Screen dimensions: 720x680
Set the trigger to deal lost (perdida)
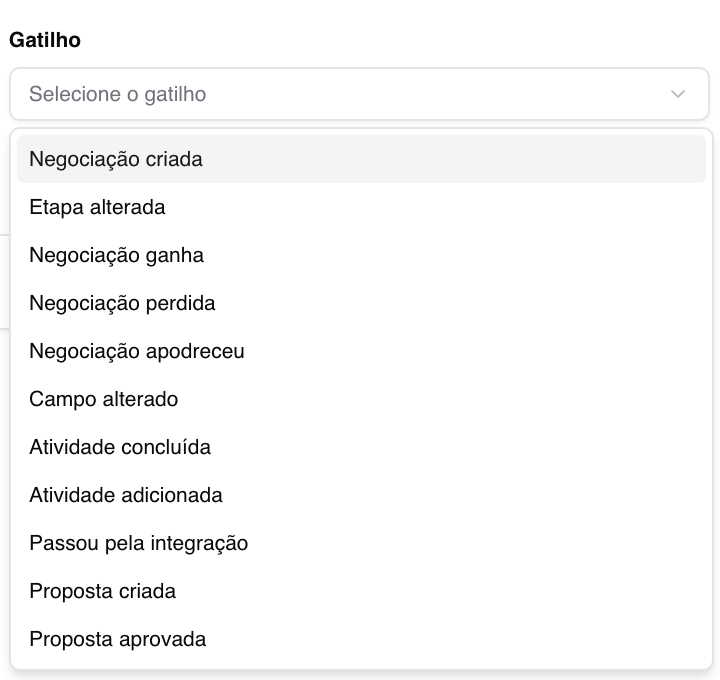pyautogui.click(x=122, y=303)
